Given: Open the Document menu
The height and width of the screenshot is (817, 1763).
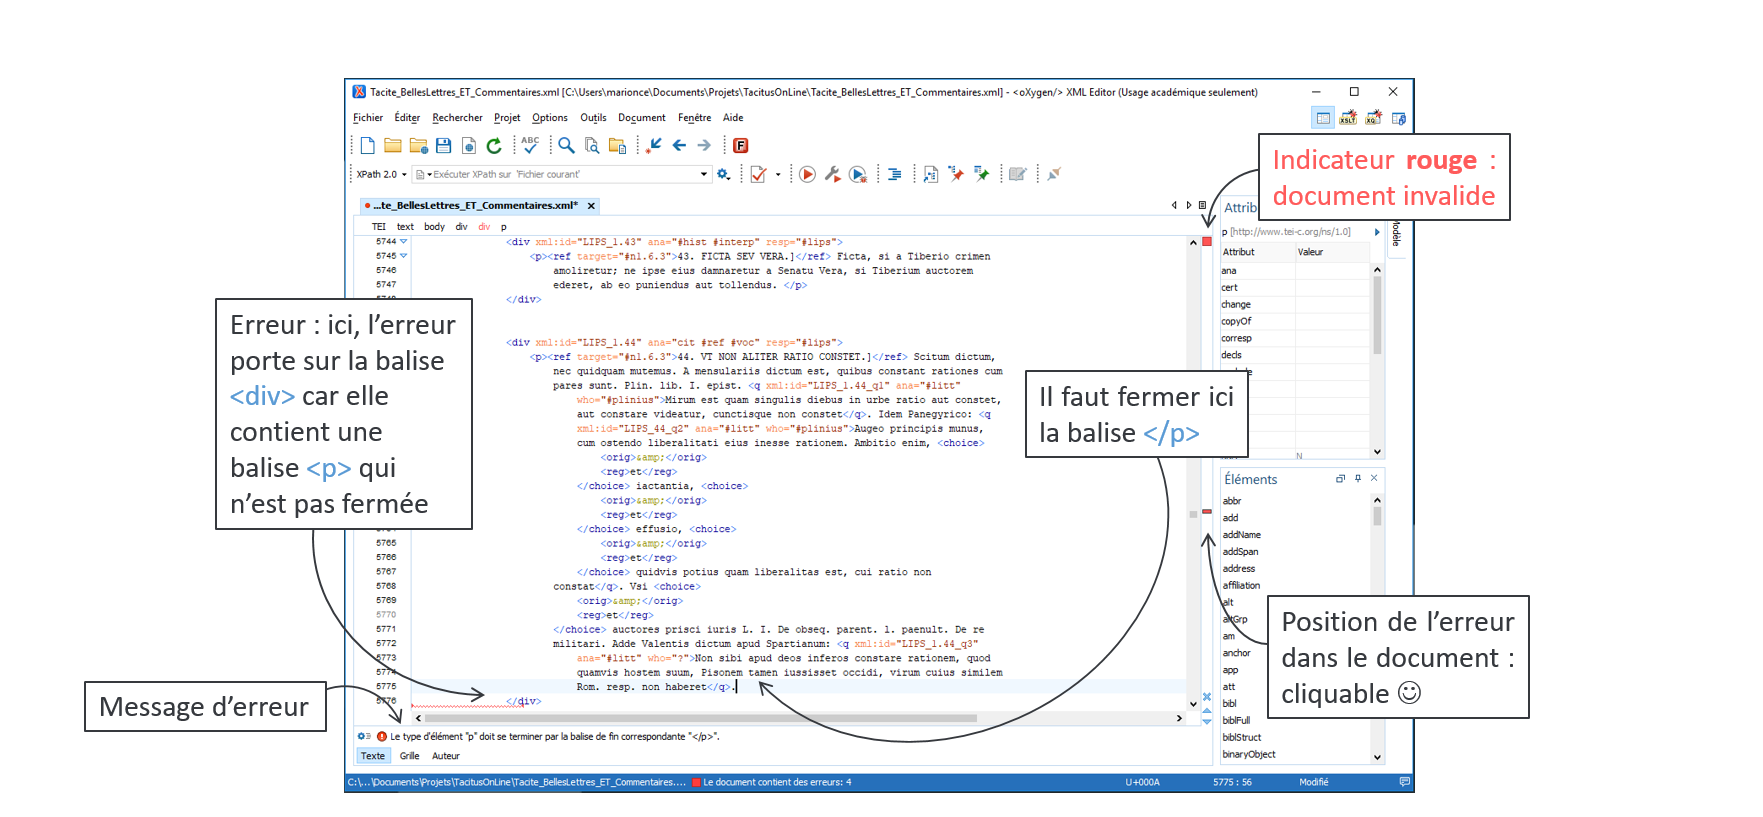Looking at the screenshot, I should [641, 118].
